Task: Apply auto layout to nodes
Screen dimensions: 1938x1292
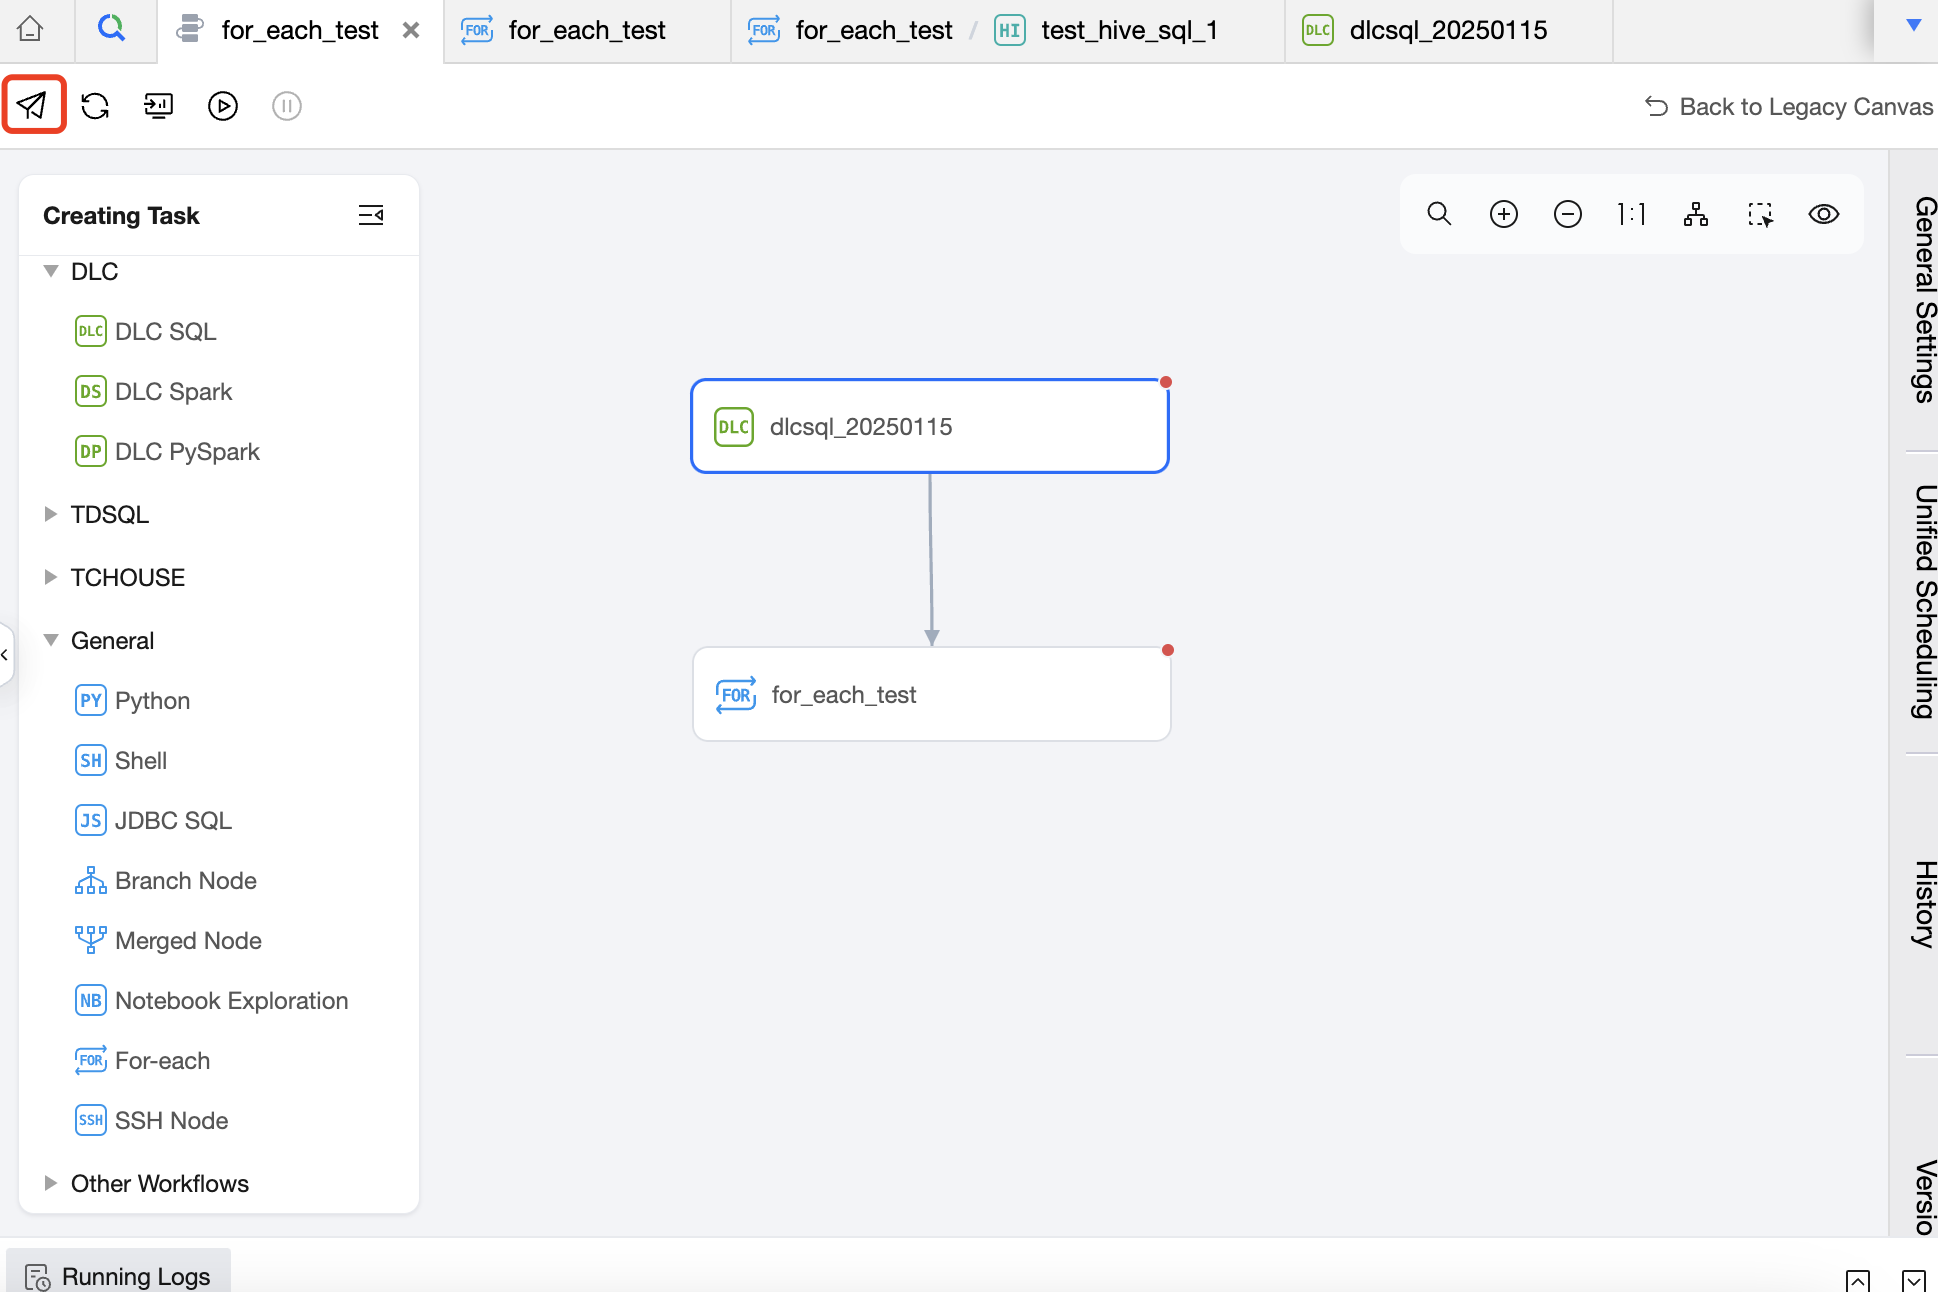Action: coord(1695,214)
